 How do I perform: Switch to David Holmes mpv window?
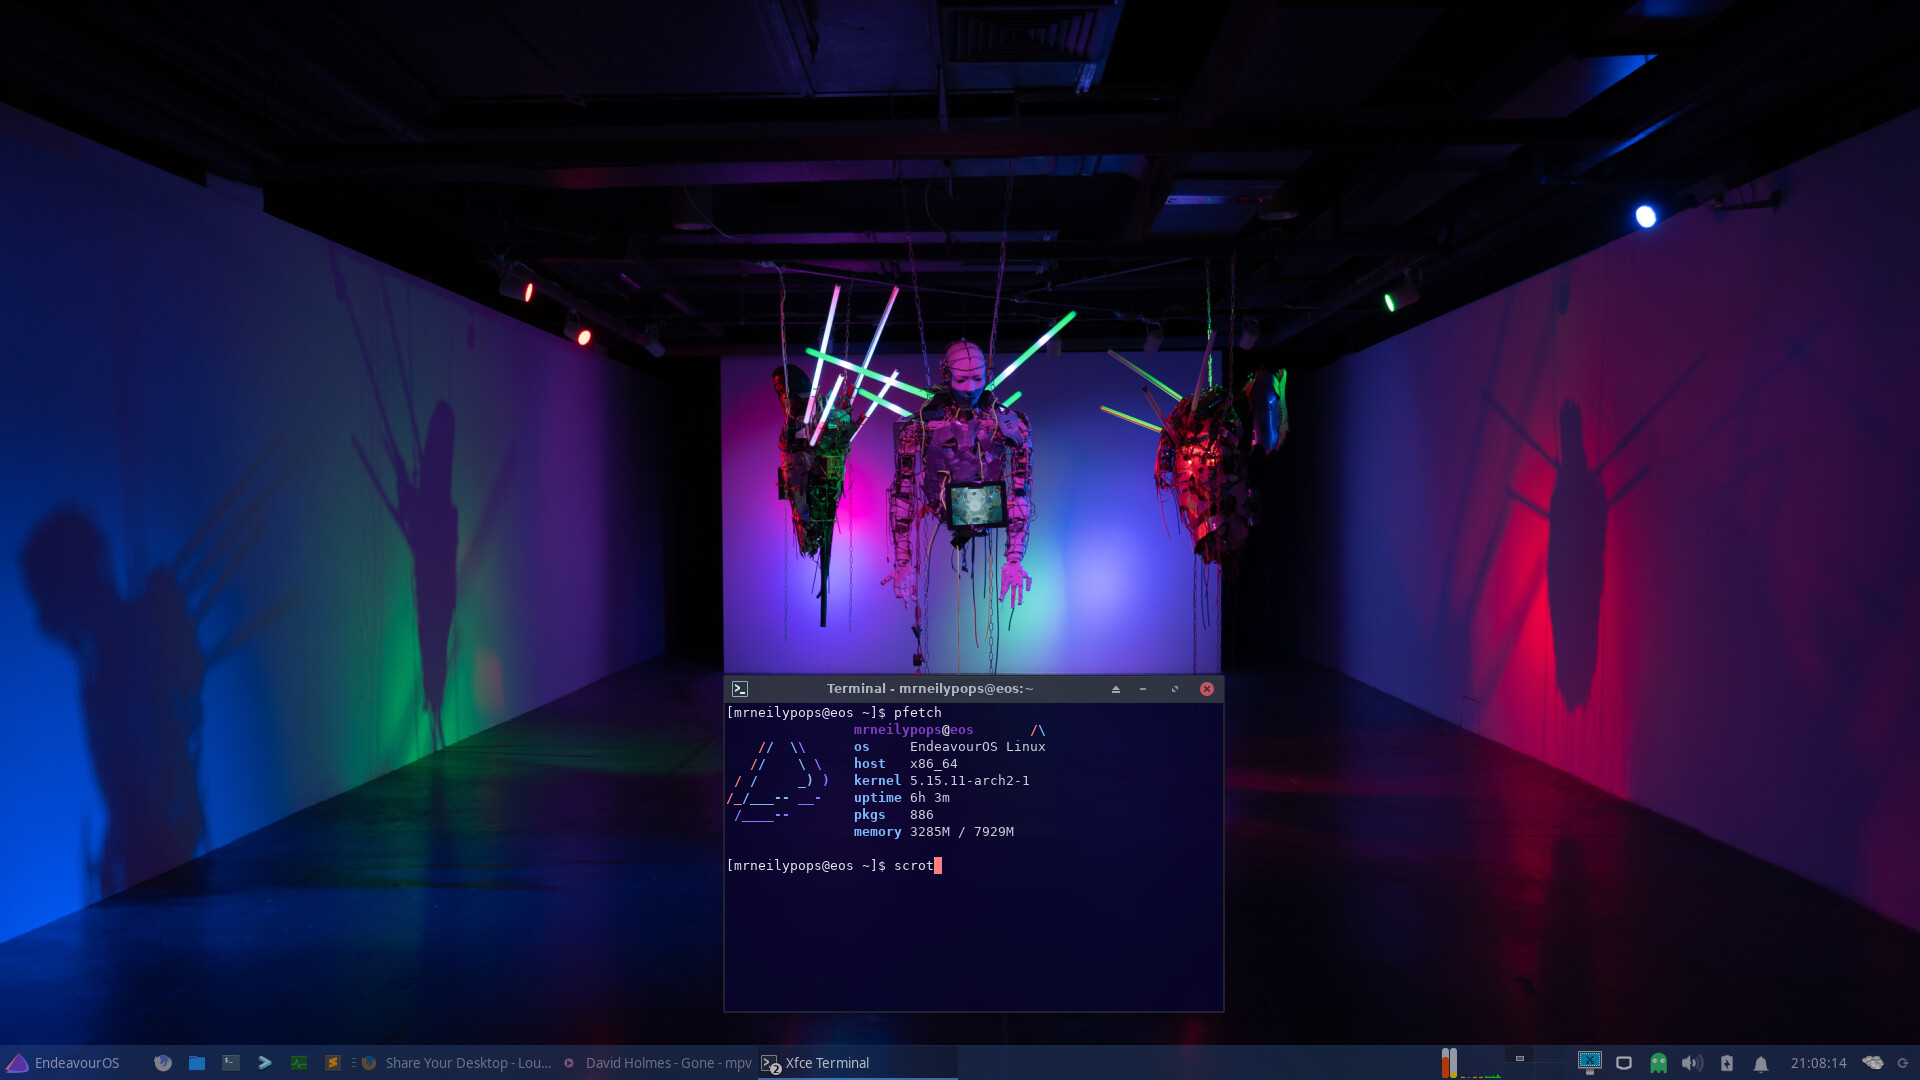(658, 1063)
